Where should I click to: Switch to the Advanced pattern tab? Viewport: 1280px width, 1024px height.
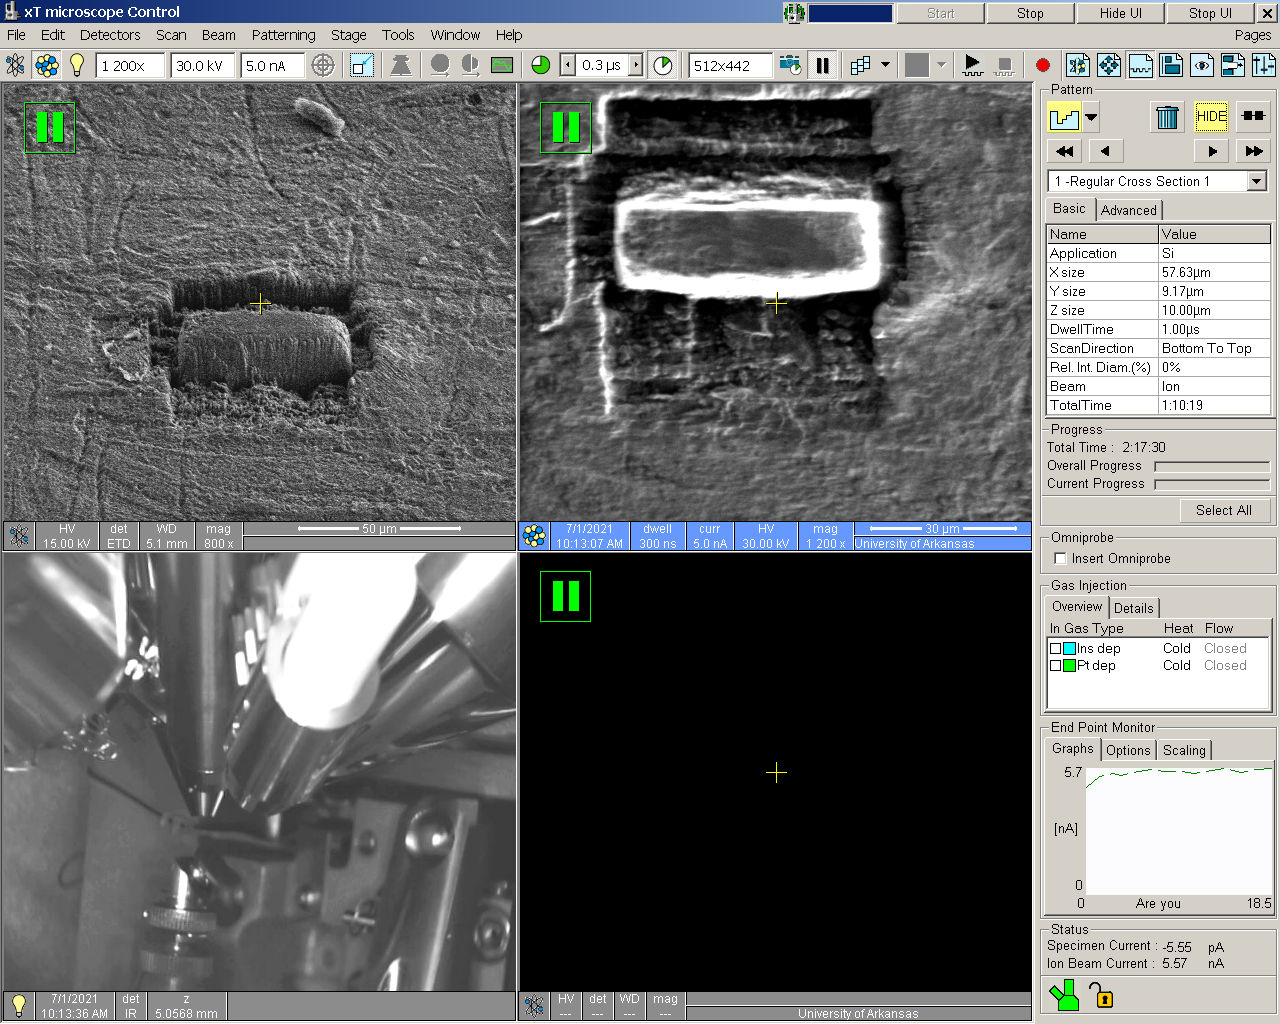(1128, 210)
